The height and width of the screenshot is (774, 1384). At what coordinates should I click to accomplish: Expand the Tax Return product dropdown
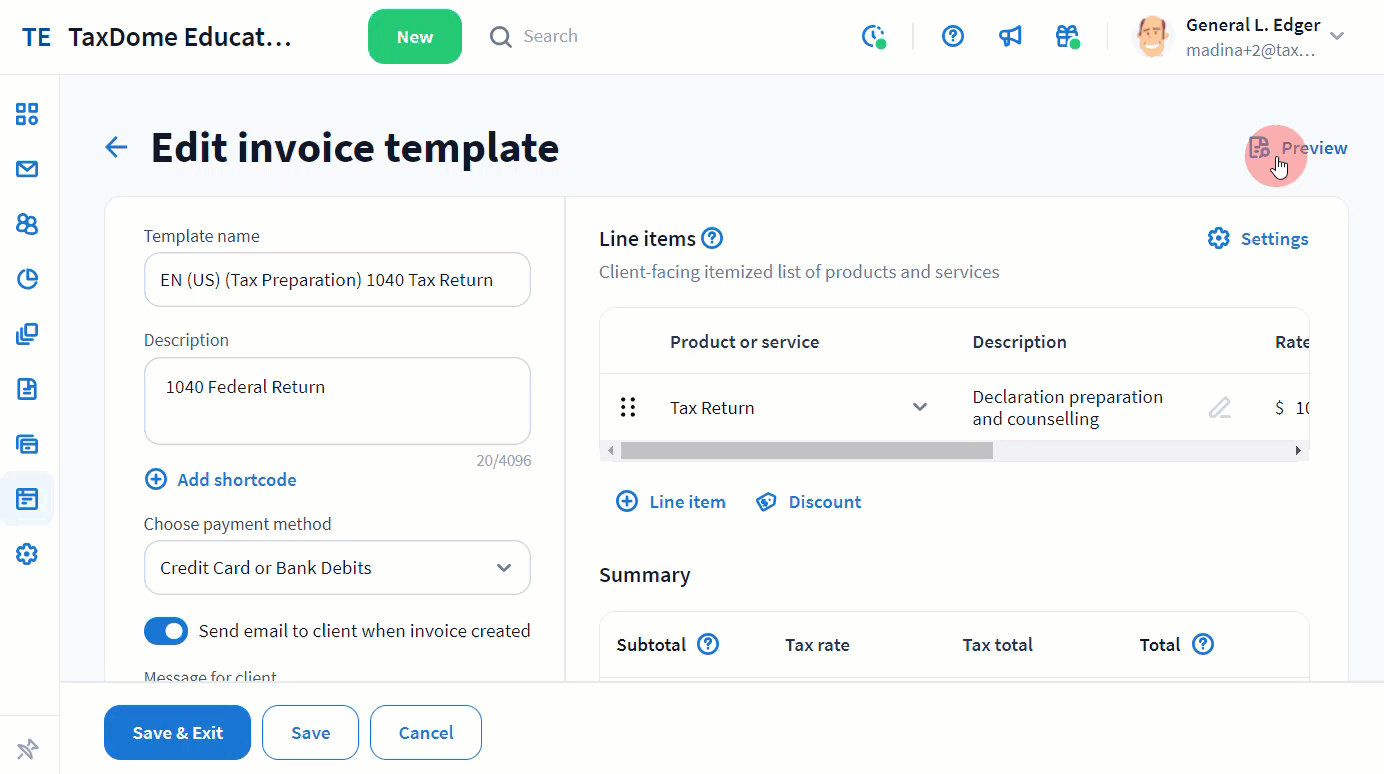(920, 407)
